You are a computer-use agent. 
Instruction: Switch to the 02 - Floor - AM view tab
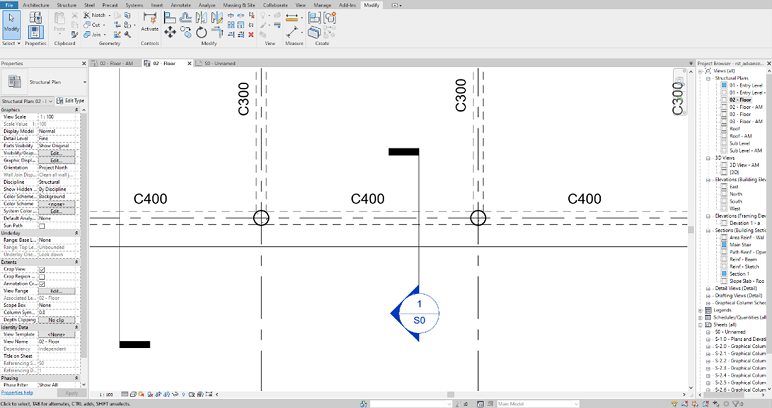(x=117, y=63)
